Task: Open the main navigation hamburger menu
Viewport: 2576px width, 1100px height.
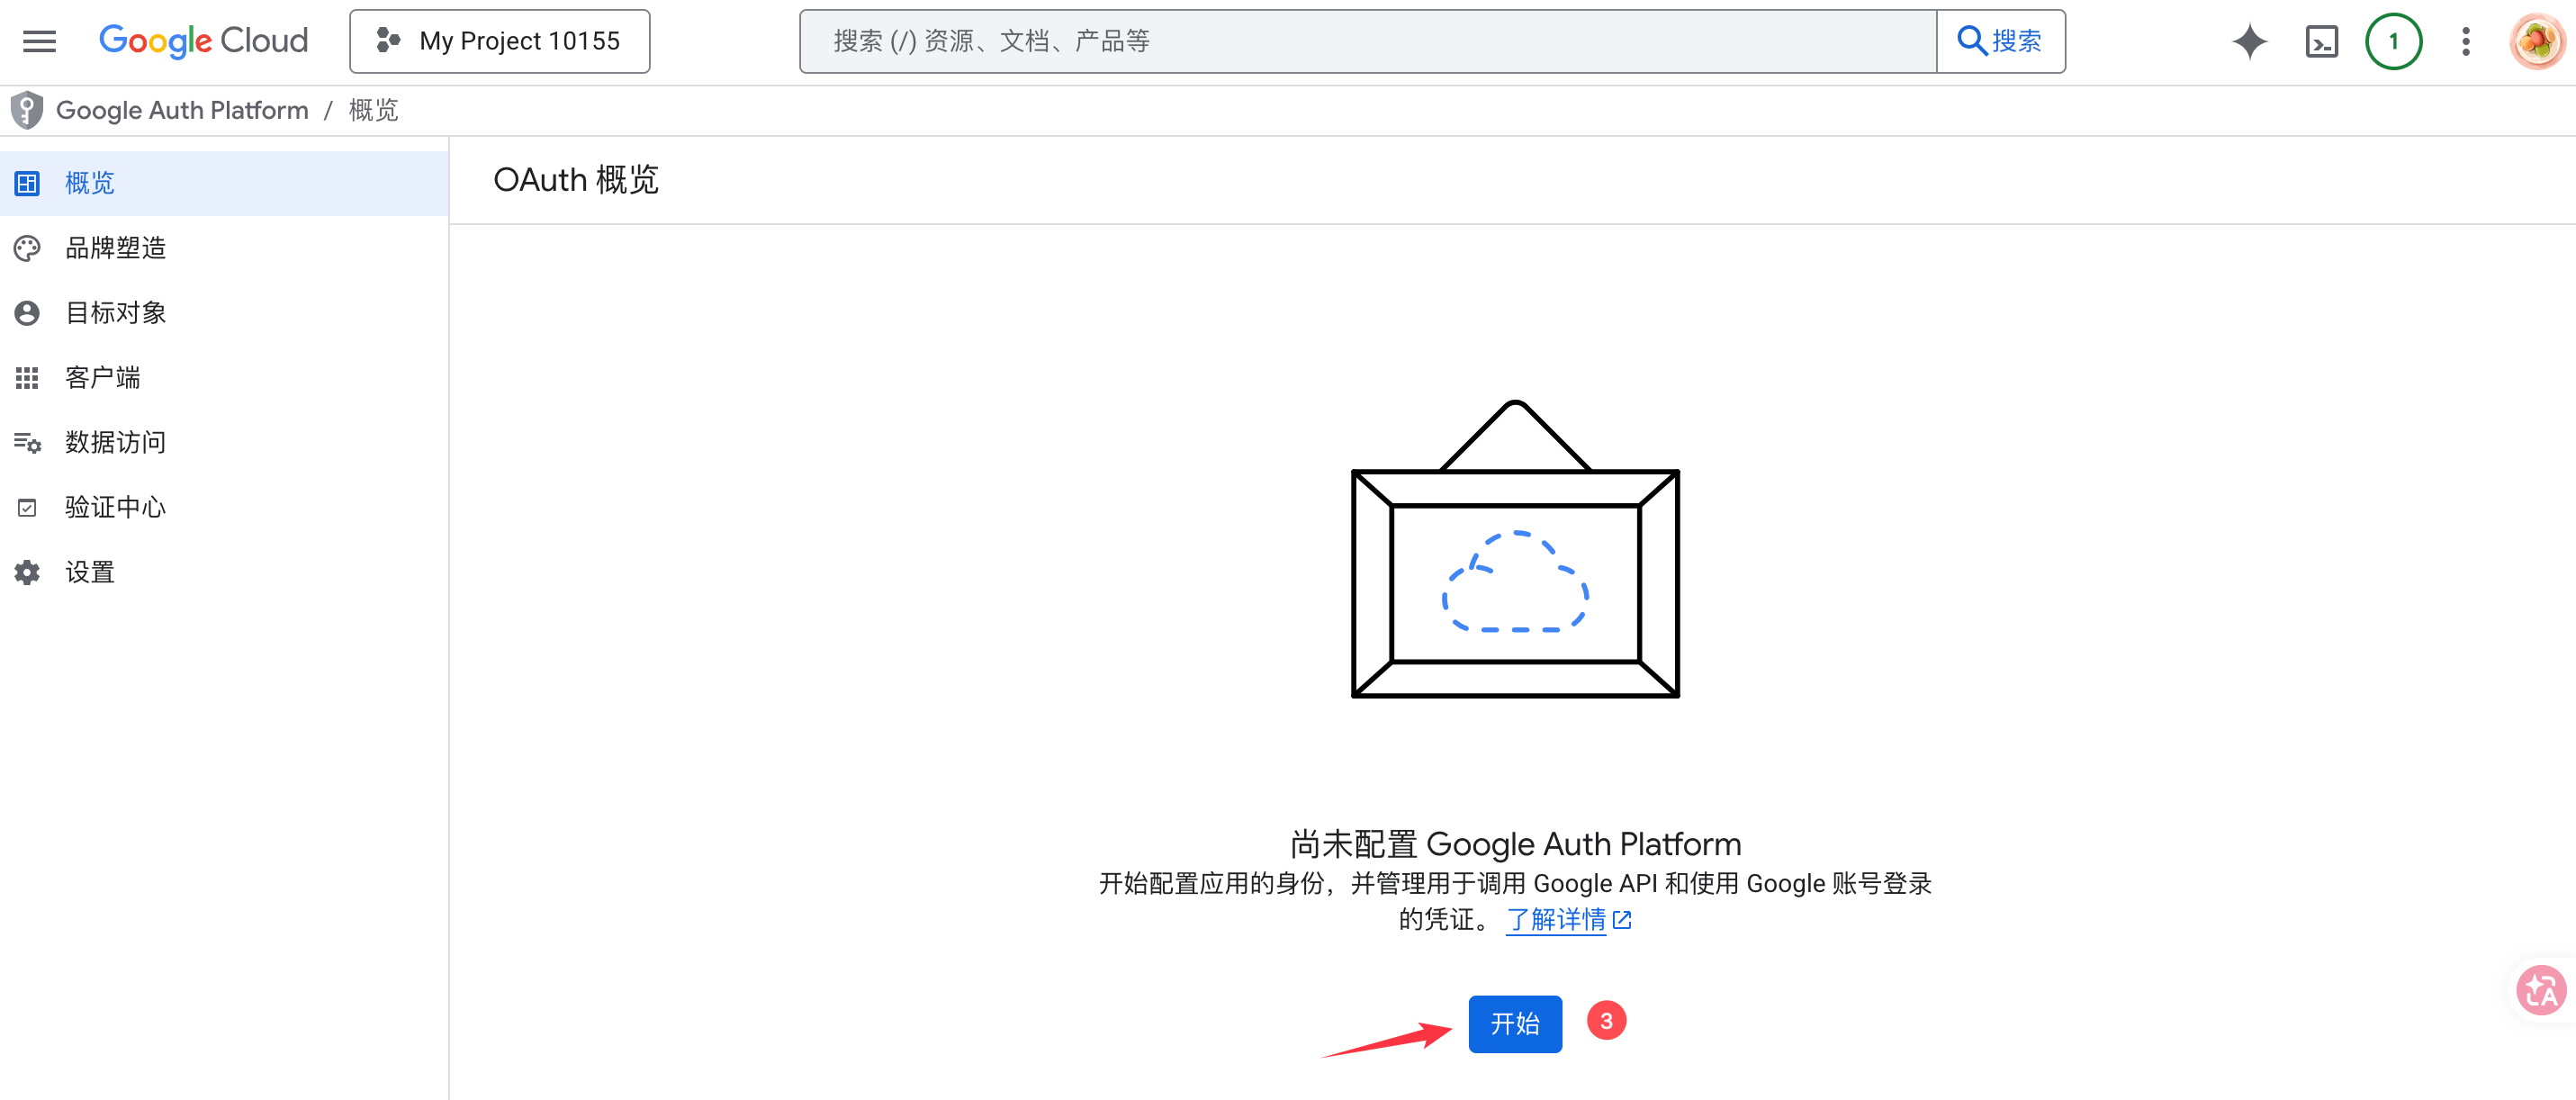Action: [x=40, y=41]
